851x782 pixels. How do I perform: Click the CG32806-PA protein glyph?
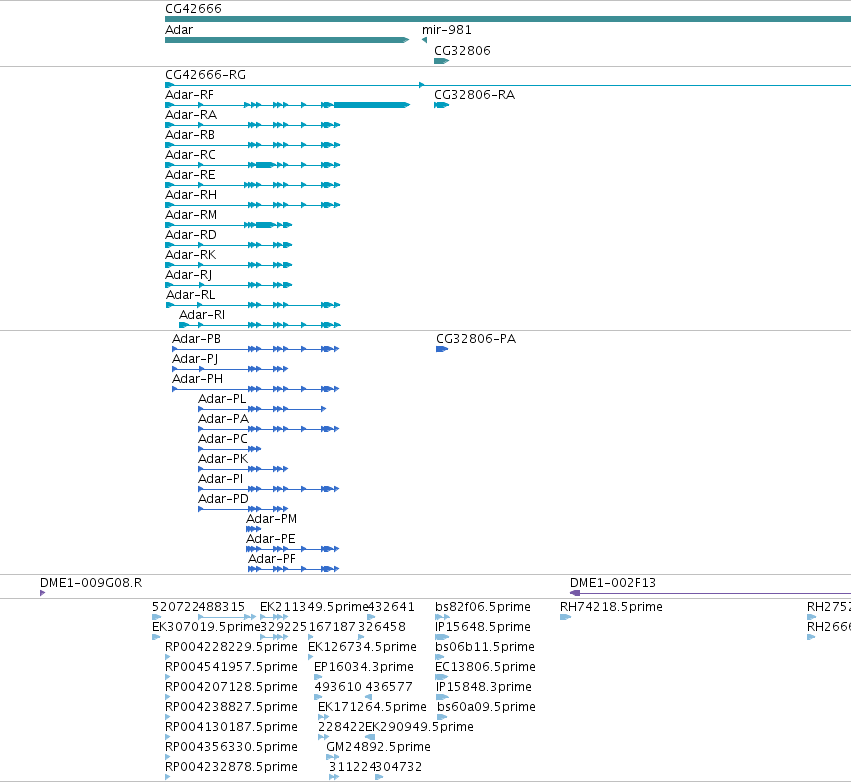tap(442, 349)
